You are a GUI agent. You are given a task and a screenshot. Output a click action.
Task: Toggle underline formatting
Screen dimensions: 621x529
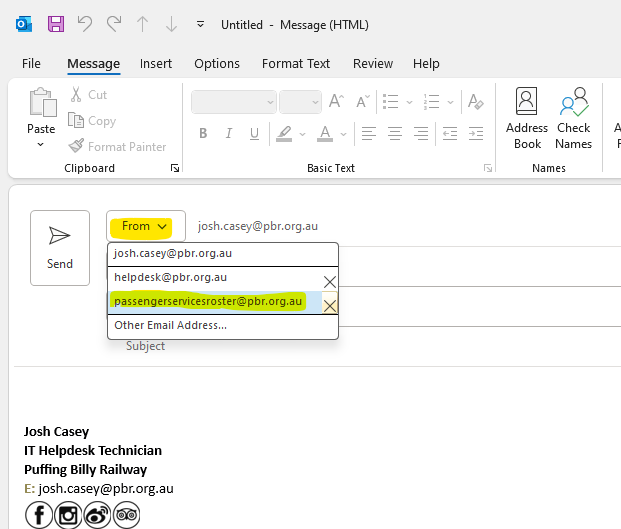click(254, 134)
